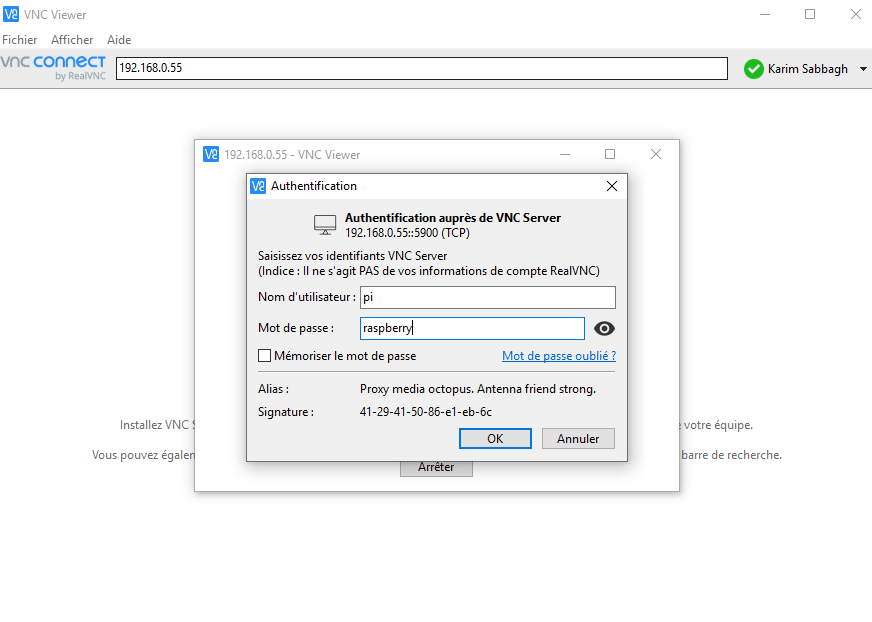
Task: Click the VNC Viewer icon in main title bar
Action: pyautogui.click(x=11, y=14)
